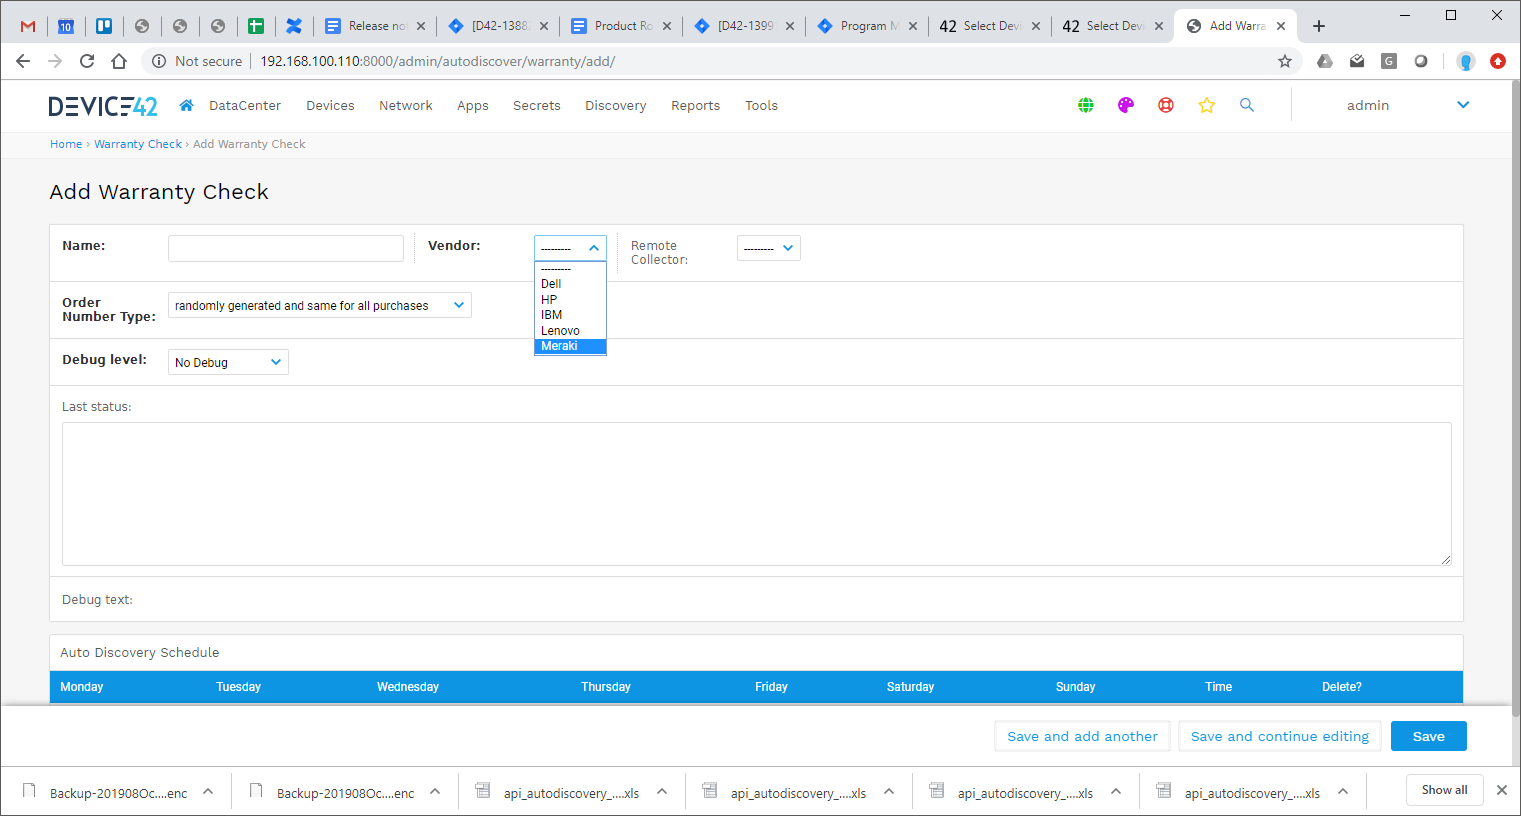Expand the Backup-201908 download item chevron
The width and height of the screenshot is (1521, 816).
point(208,790)
